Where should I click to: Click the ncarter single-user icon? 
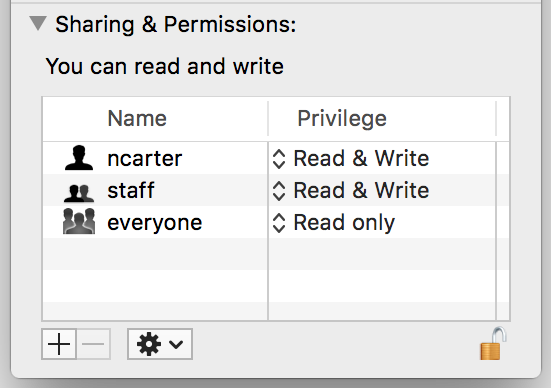pyautogui.click(x=79, y=158)
